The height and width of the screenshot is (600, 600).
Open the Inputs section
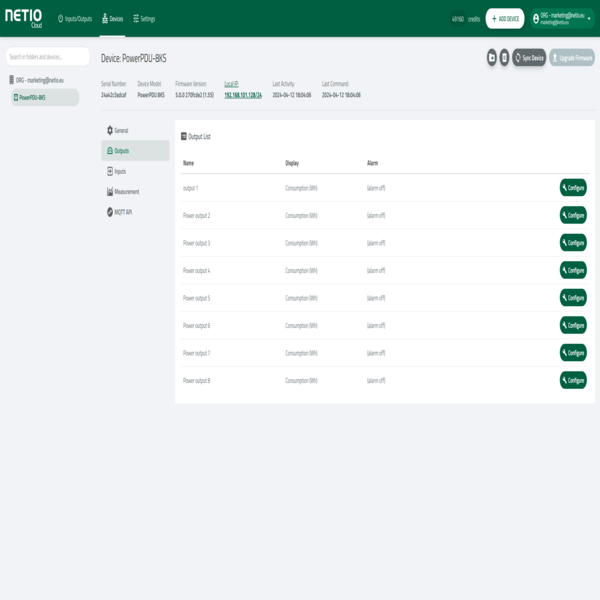[x=119, y=171]
